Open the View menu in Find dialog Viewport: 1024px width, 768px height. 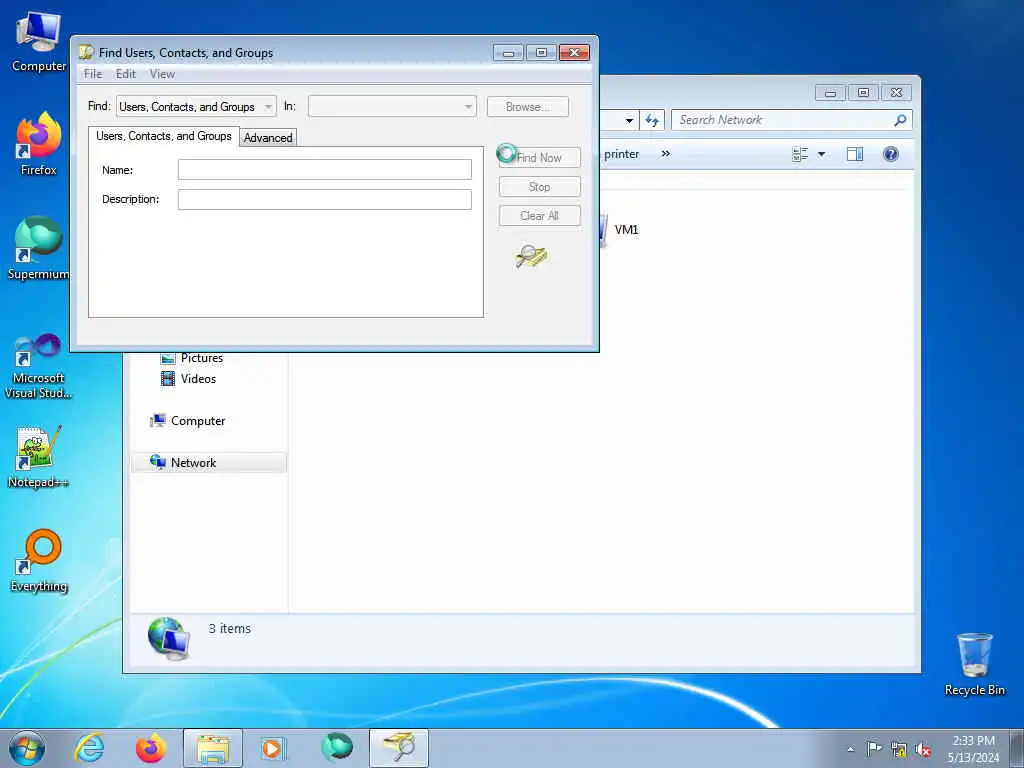coord(162,74)
